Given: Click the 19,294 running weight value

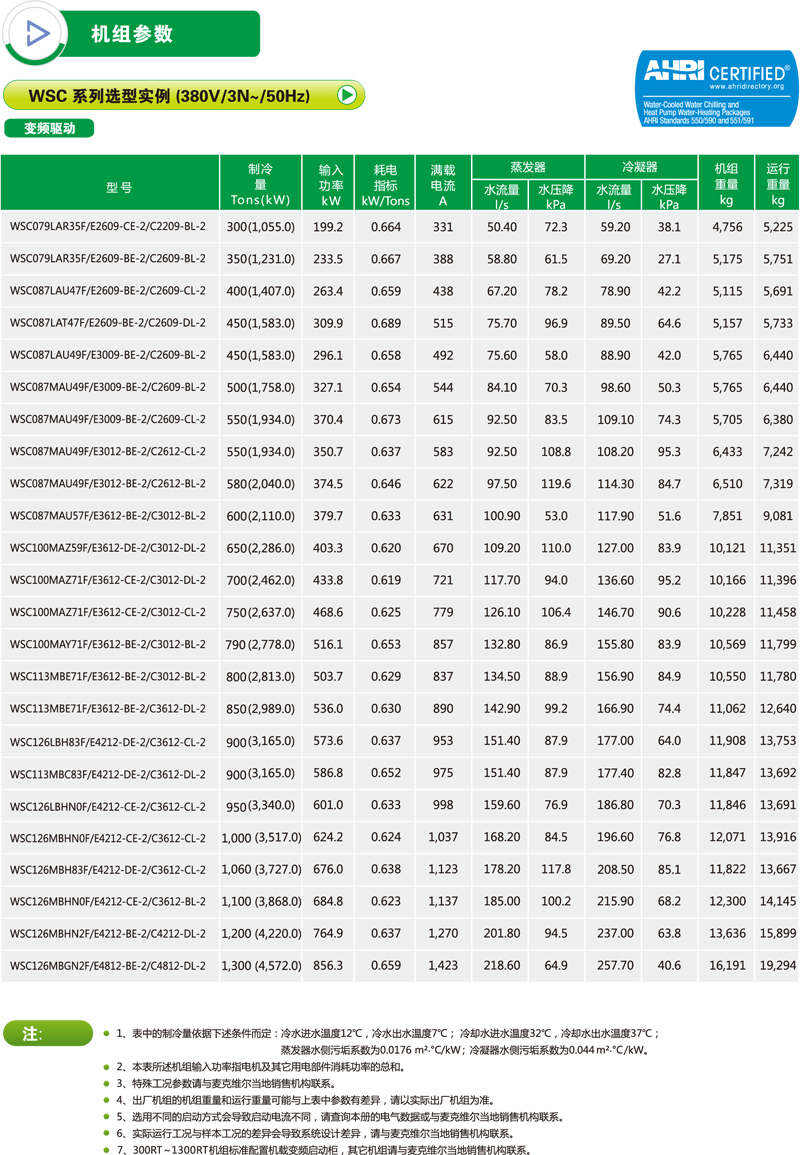Looking at the screenshot, I should pyautogui.click(x=777, y=966).
